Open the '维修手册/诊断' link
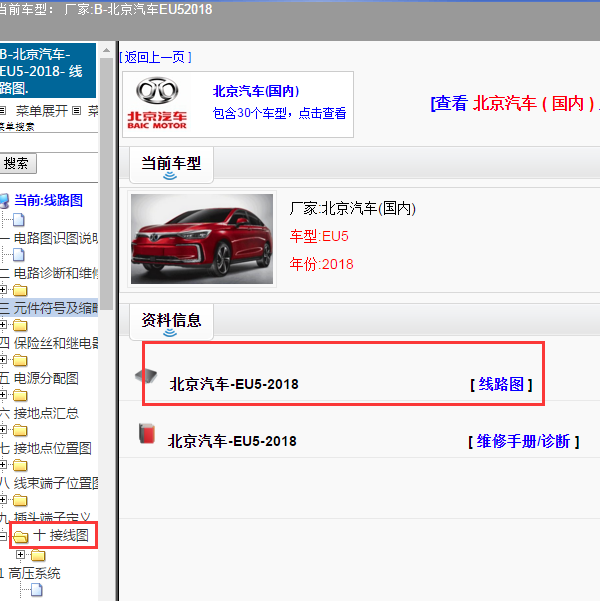The width and height of the screenshot is (600, 601). [x=523, y=442]
